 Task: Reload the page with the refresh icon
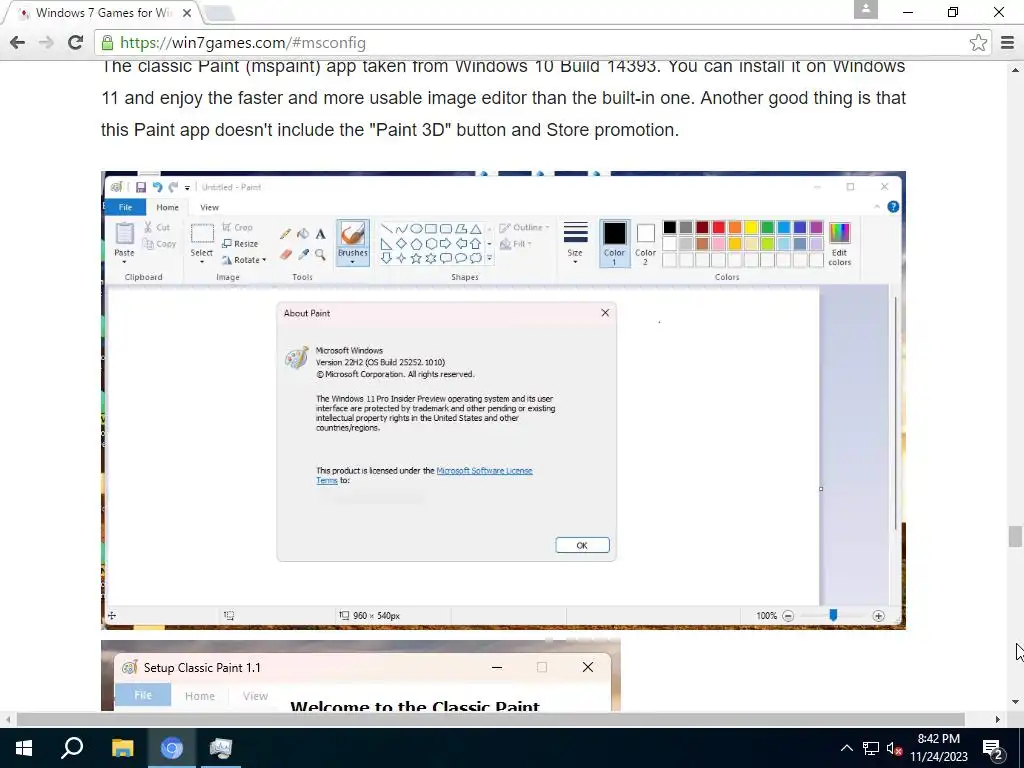pos(76,43)
